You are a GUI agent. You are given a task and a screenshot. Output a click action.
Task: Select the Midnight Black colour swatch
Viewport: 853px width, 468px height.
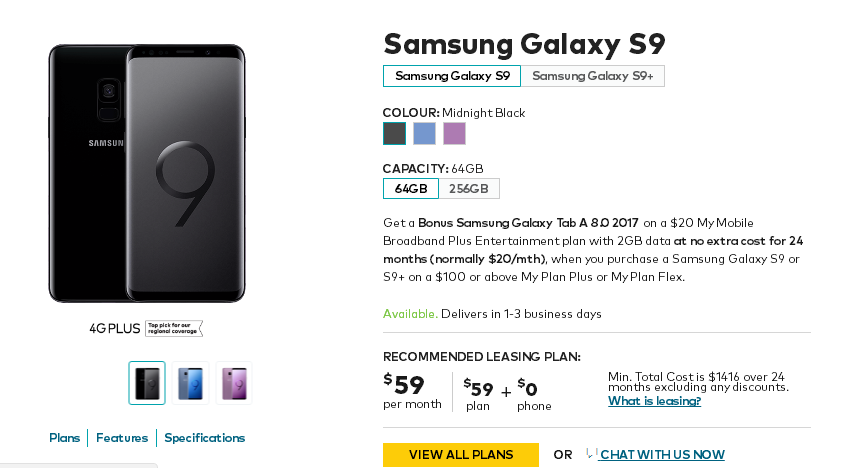394,133
